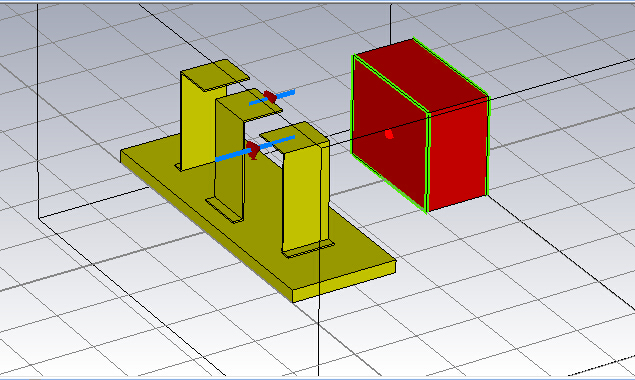Select the lower red port cone marker
This screenshot has width=635, height=380.
click(x=254, y=150)
